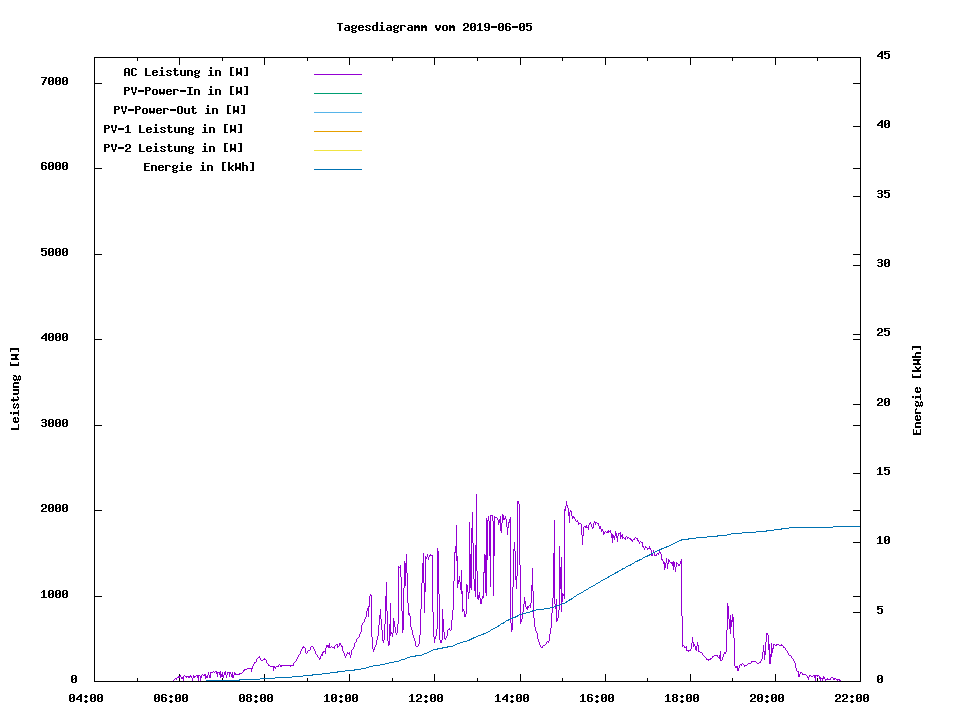Click the 25 tick on the energy axis
The image size is (960, 720).
click(x=883, y=332)
